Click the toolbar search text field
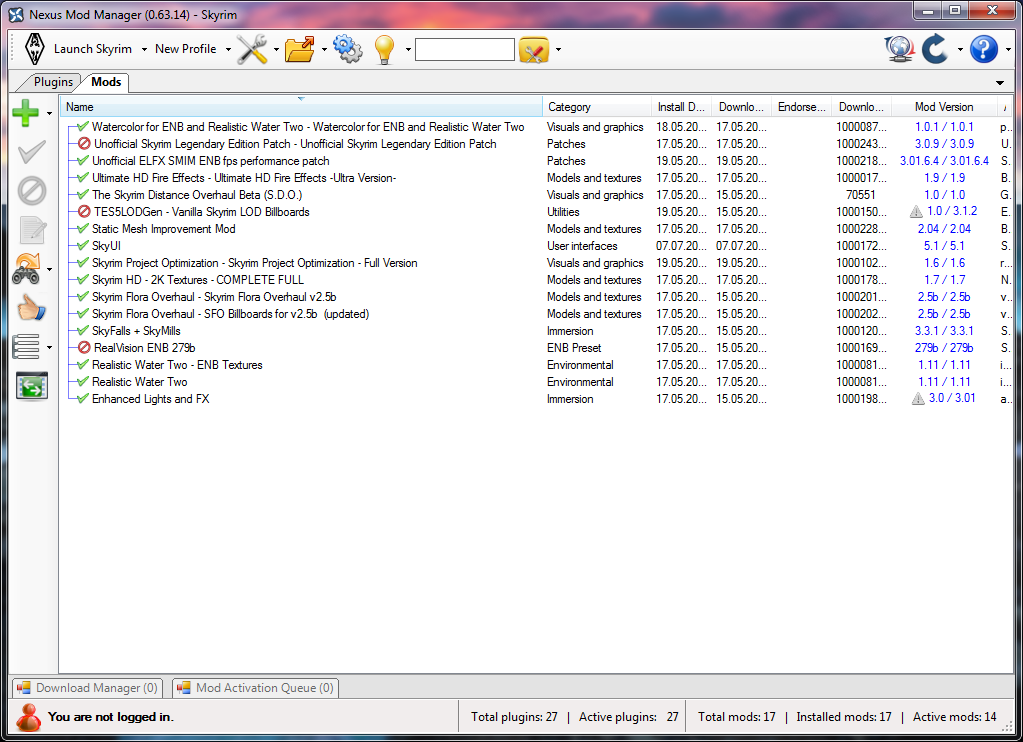The width and height of the screenshot is (1023, 742). tap(465, 50)
